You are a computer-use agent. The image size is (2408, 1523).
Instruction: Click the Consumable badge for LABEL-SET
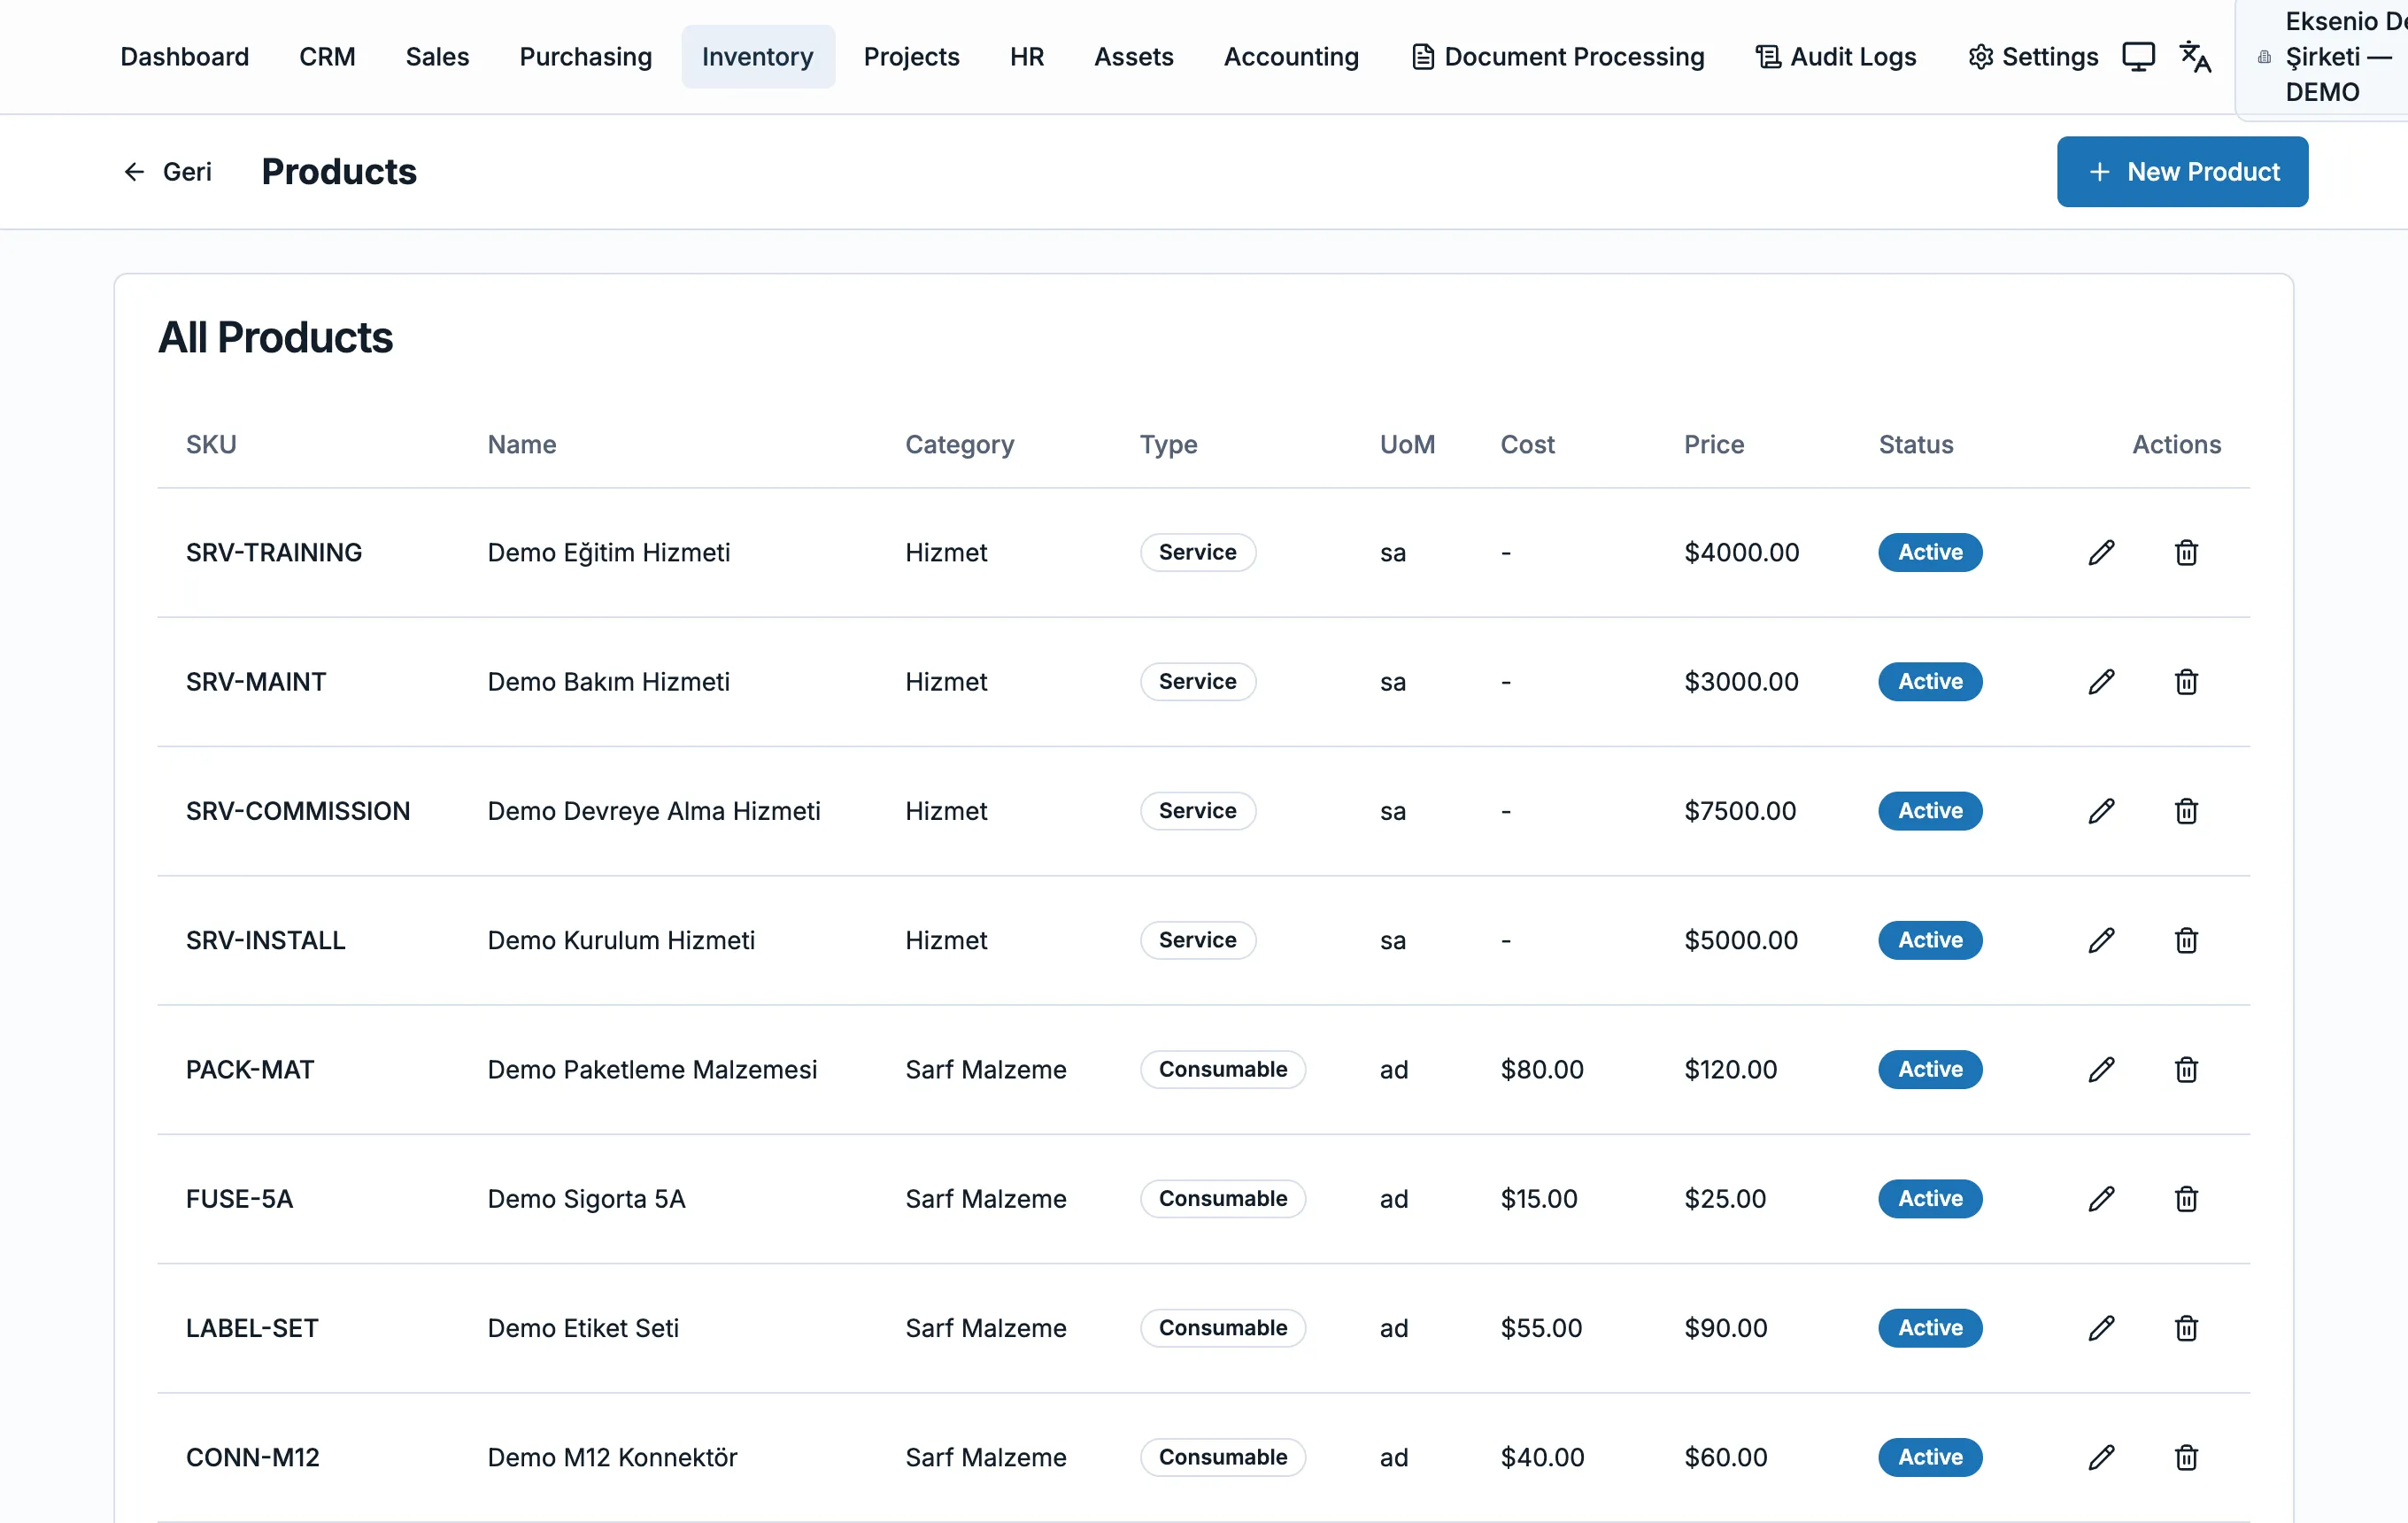(1222, 1328)
